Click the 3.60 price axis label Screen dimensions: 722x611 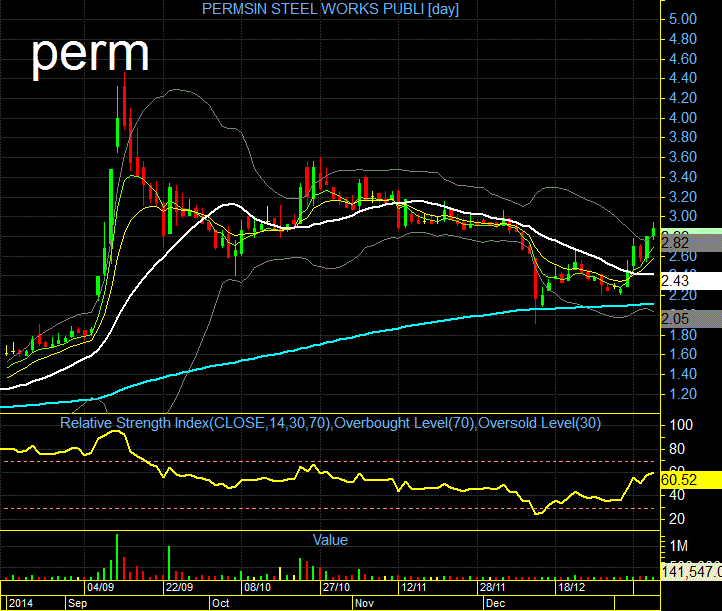point(682,157)
